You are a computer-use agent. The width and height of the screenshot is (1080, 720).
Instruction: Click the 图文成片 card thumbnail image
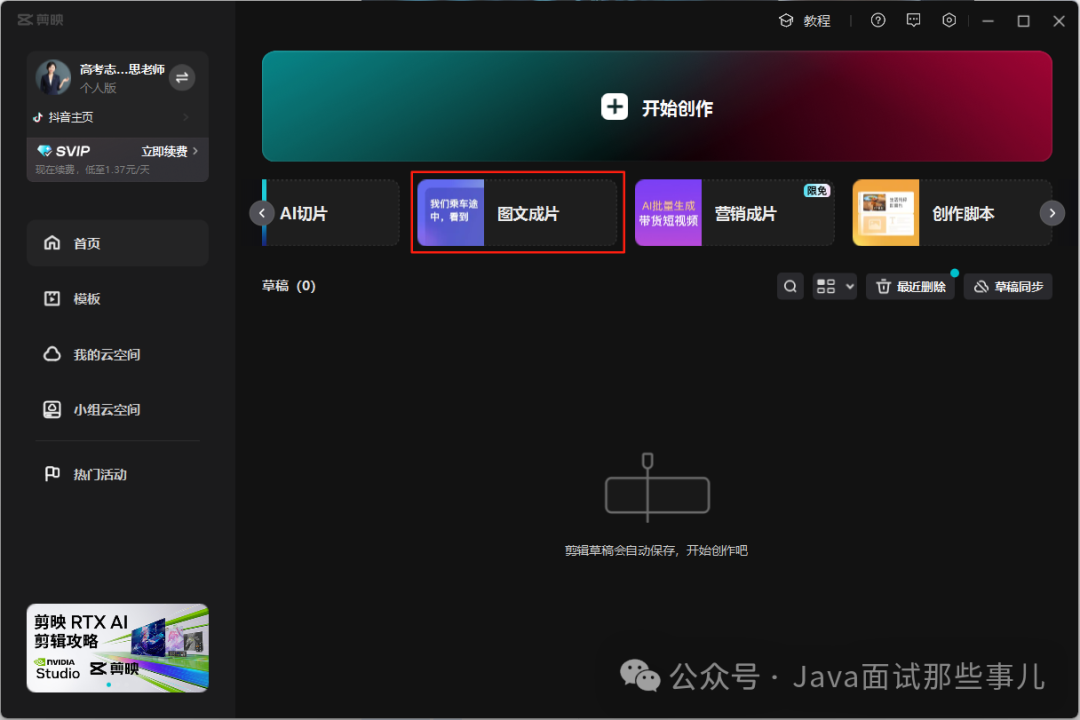pyautogui.click(x=450, y=213)
